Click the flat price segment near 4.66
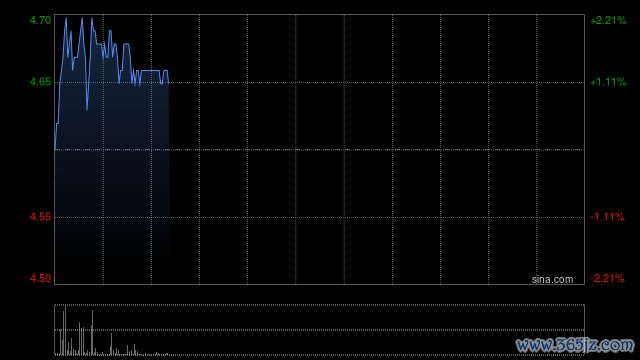 [x=150, y=71]
